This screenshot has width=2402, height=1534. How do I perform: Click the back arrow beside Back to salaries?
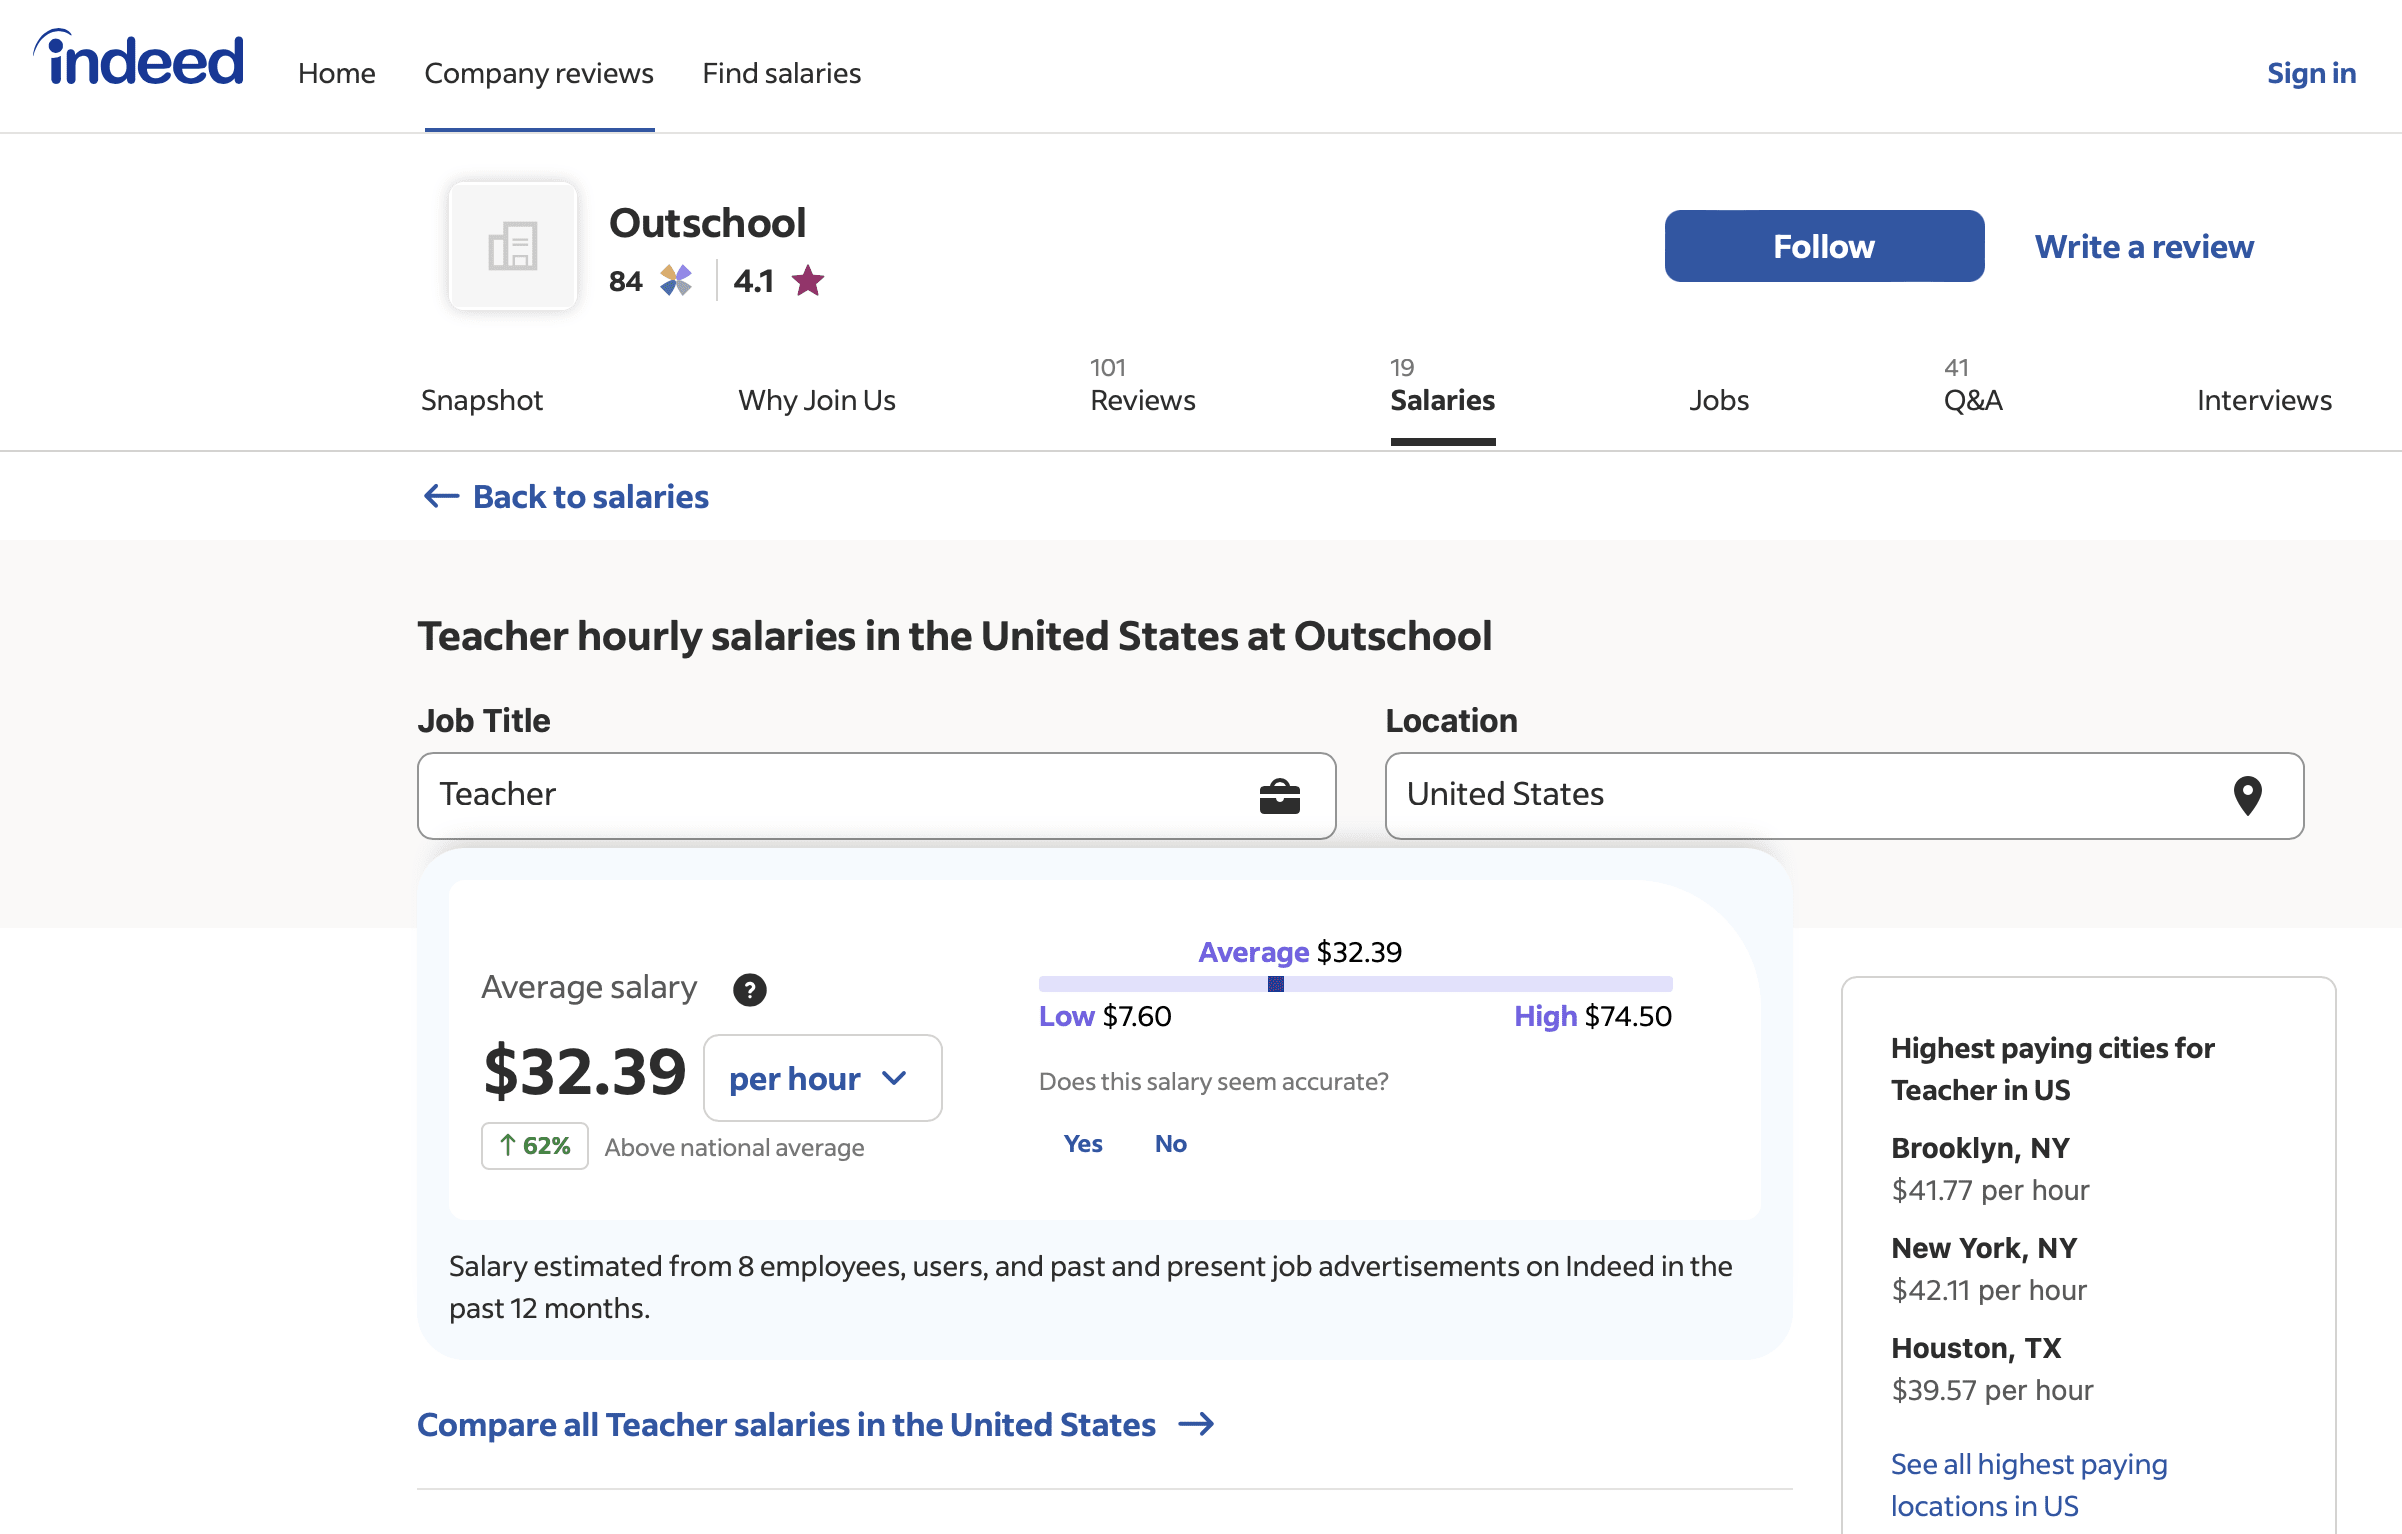pyautogui.click(x=440, y=496)
